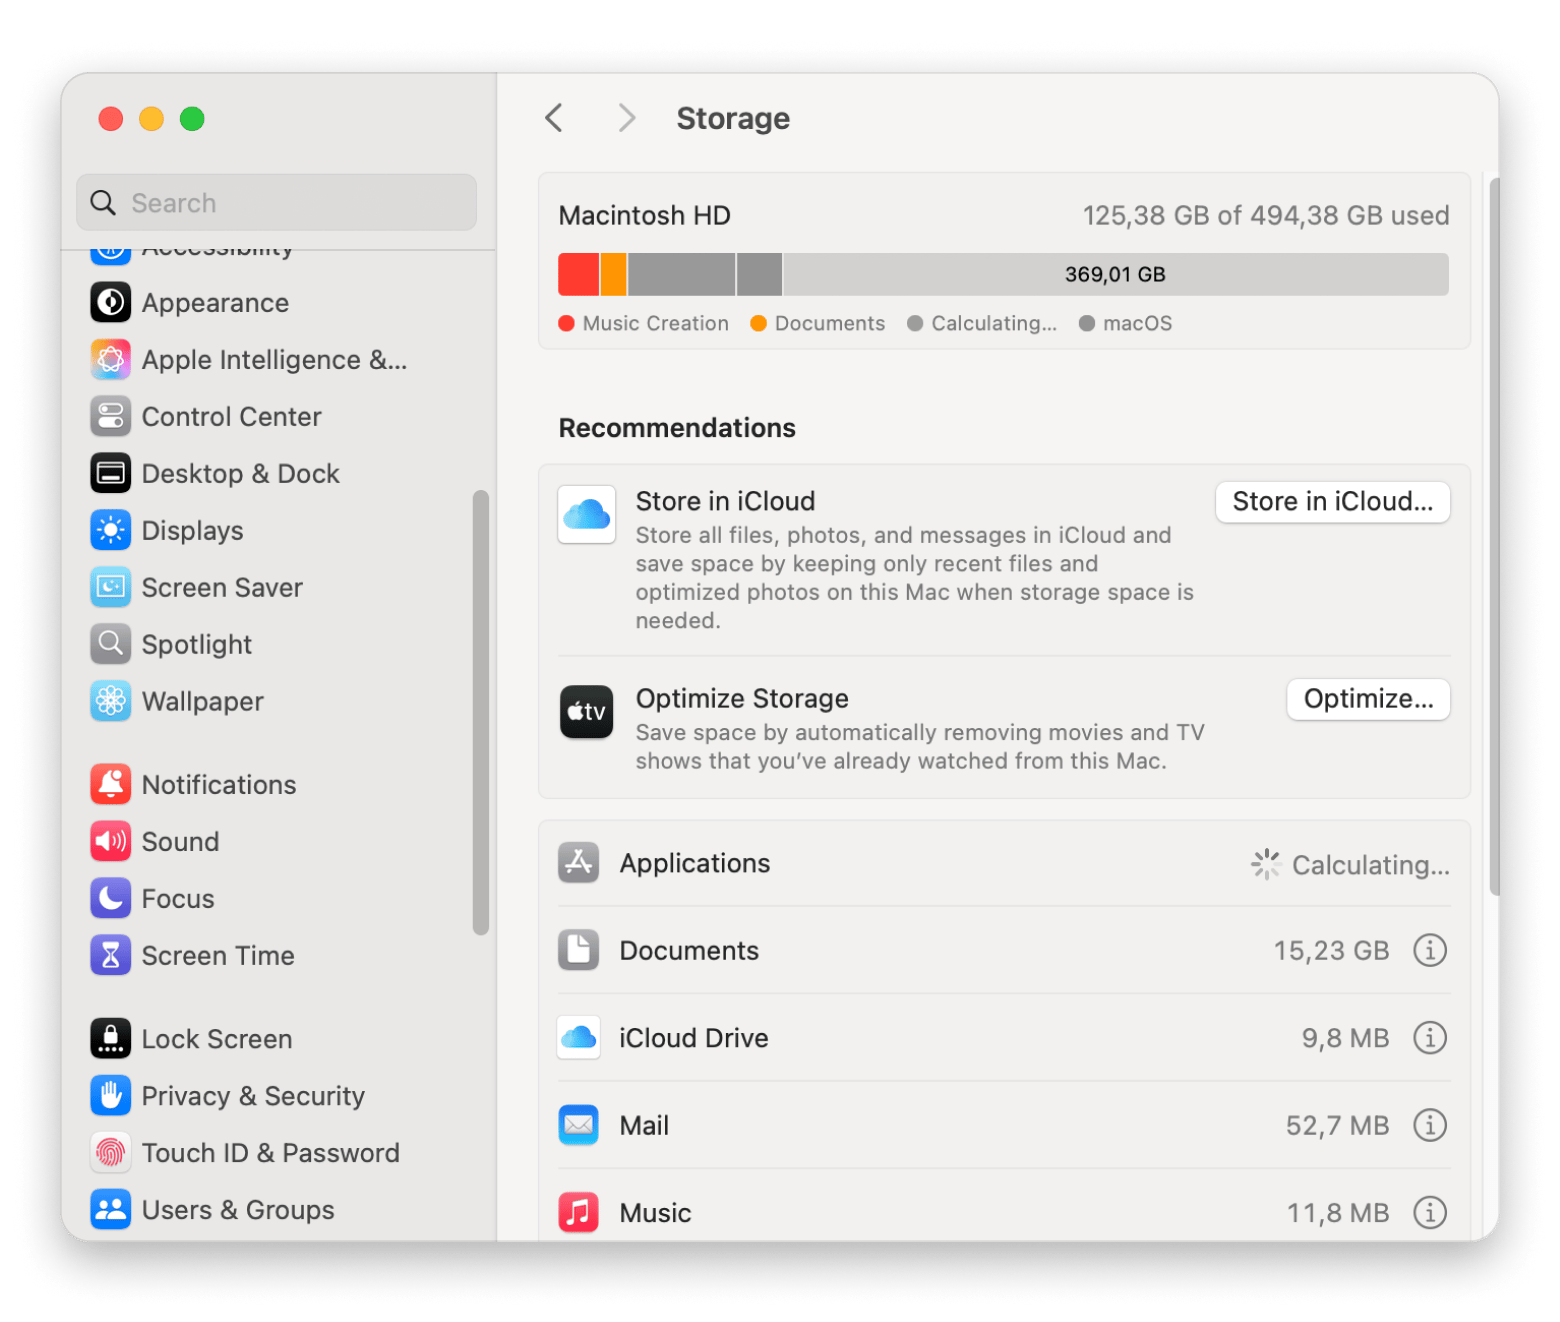The width and height of the screenshot is (1560, 1322).
Task: Open info details for Music storage
Action: tap(1430, 1212)
